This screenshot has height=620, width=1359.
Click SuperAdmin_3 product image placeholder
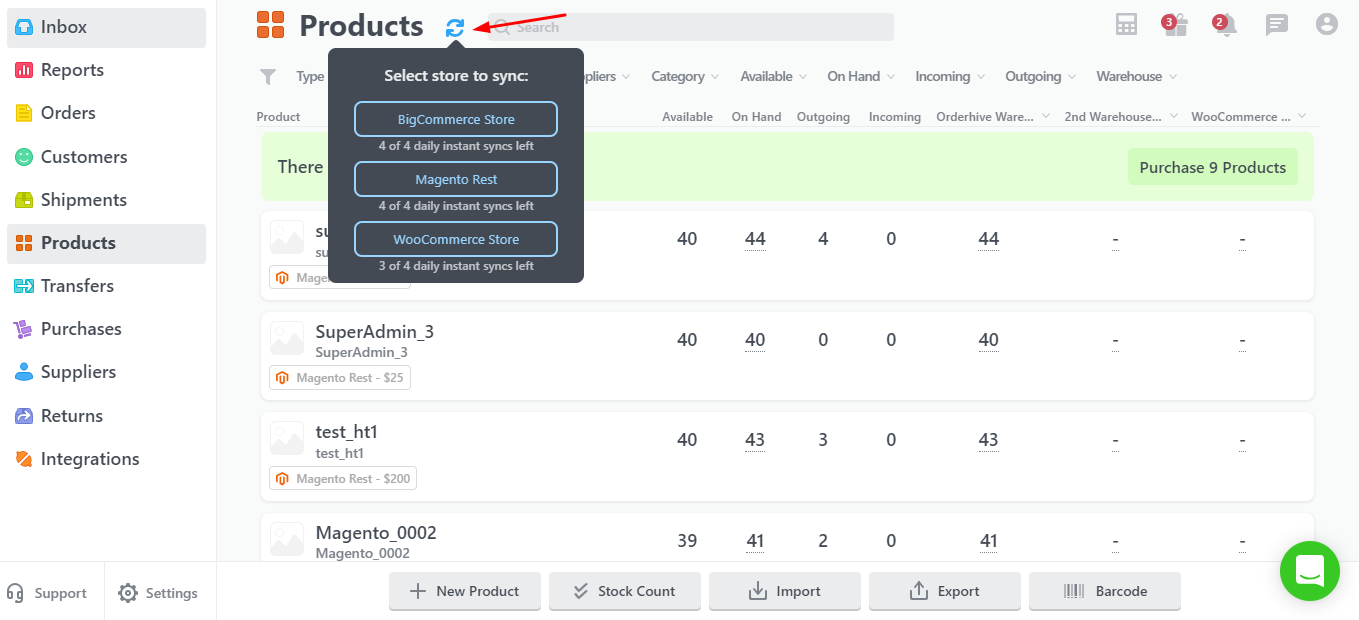click(287, 339)
